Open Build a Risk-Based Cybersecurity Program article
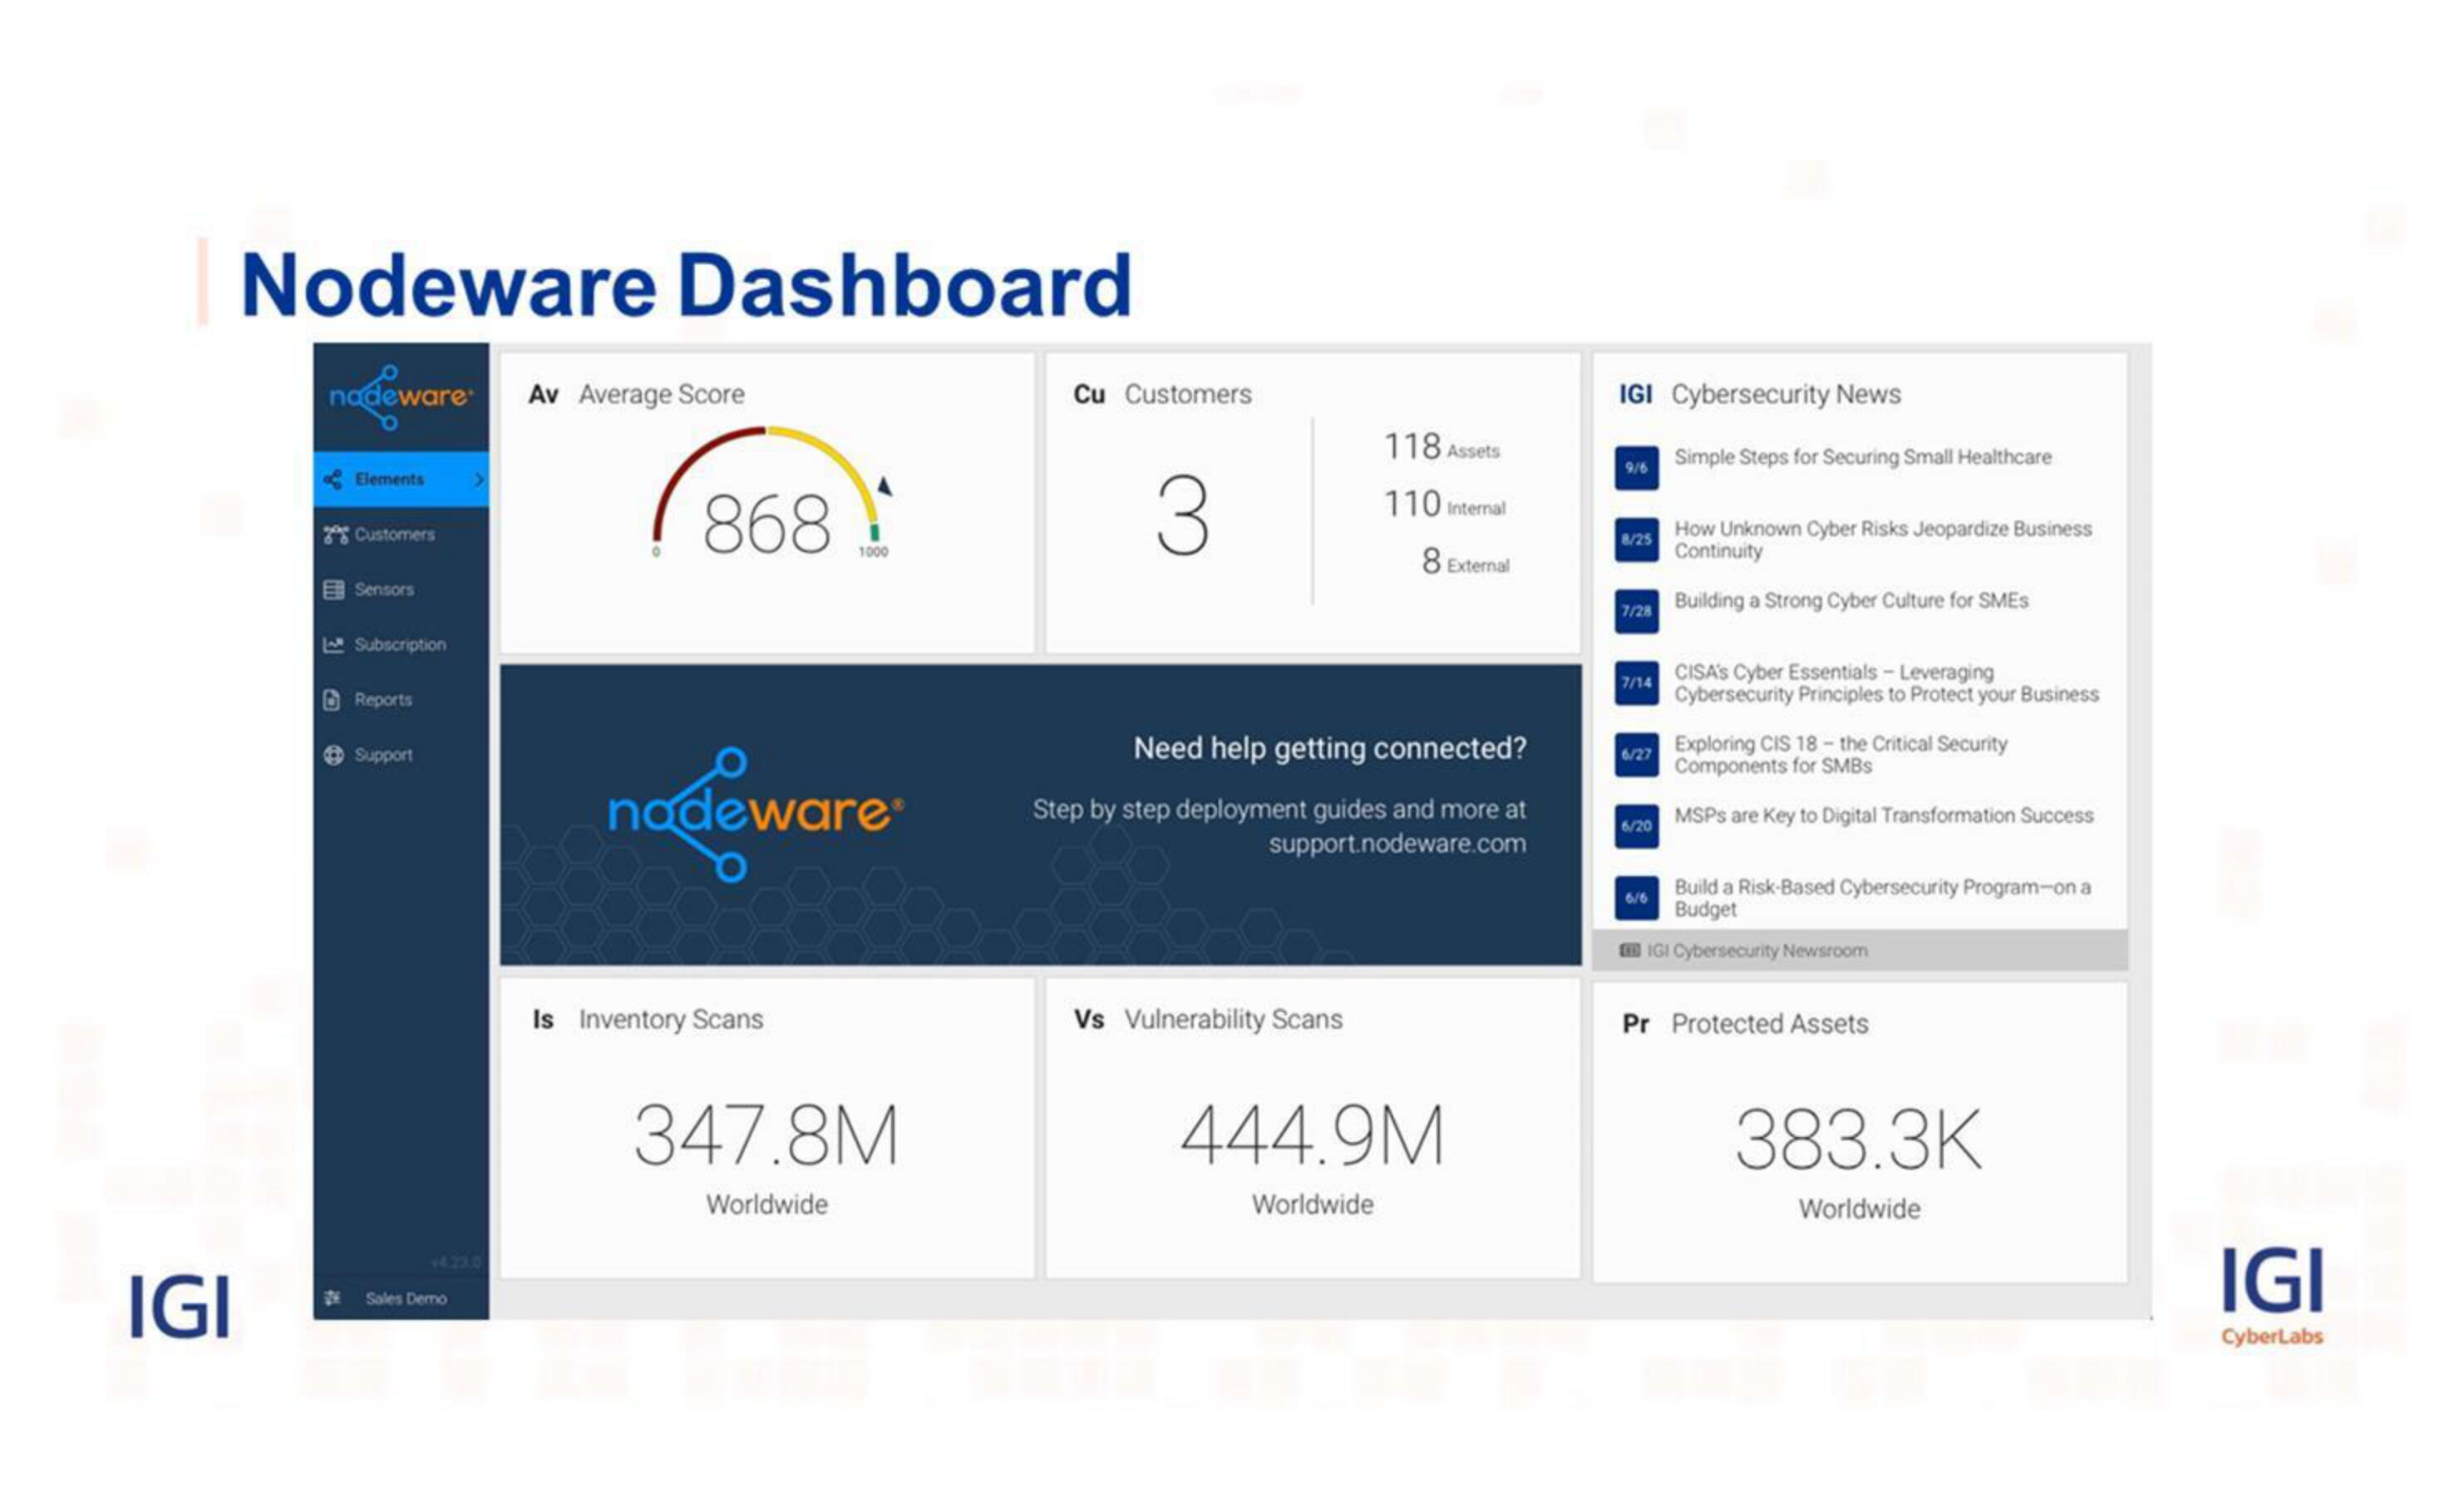The image size is (2464, 1496). [1883, 898]
